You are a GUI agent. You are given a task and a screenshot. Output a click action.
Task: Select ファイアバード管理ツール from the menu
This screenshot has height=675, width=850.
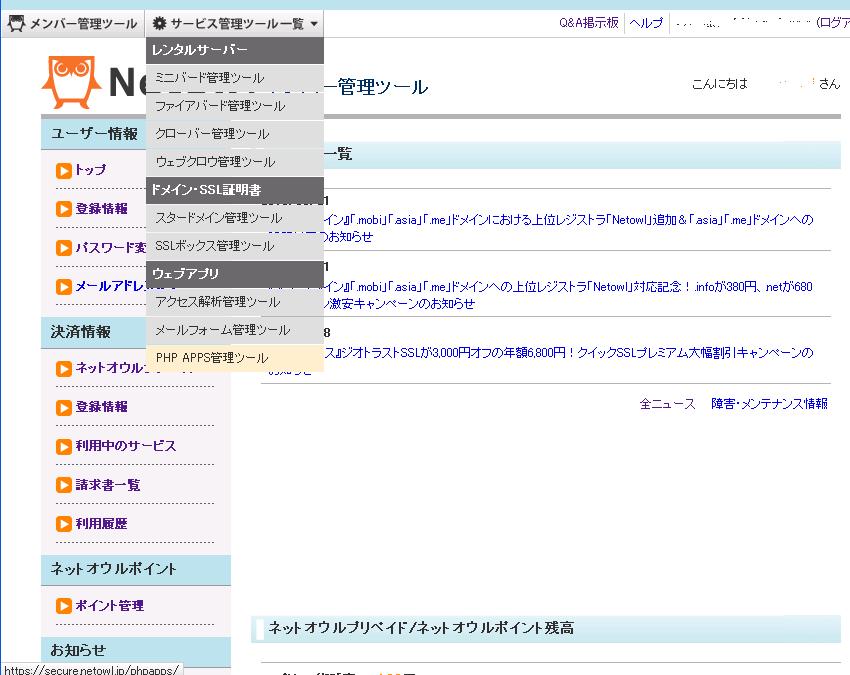220,106
